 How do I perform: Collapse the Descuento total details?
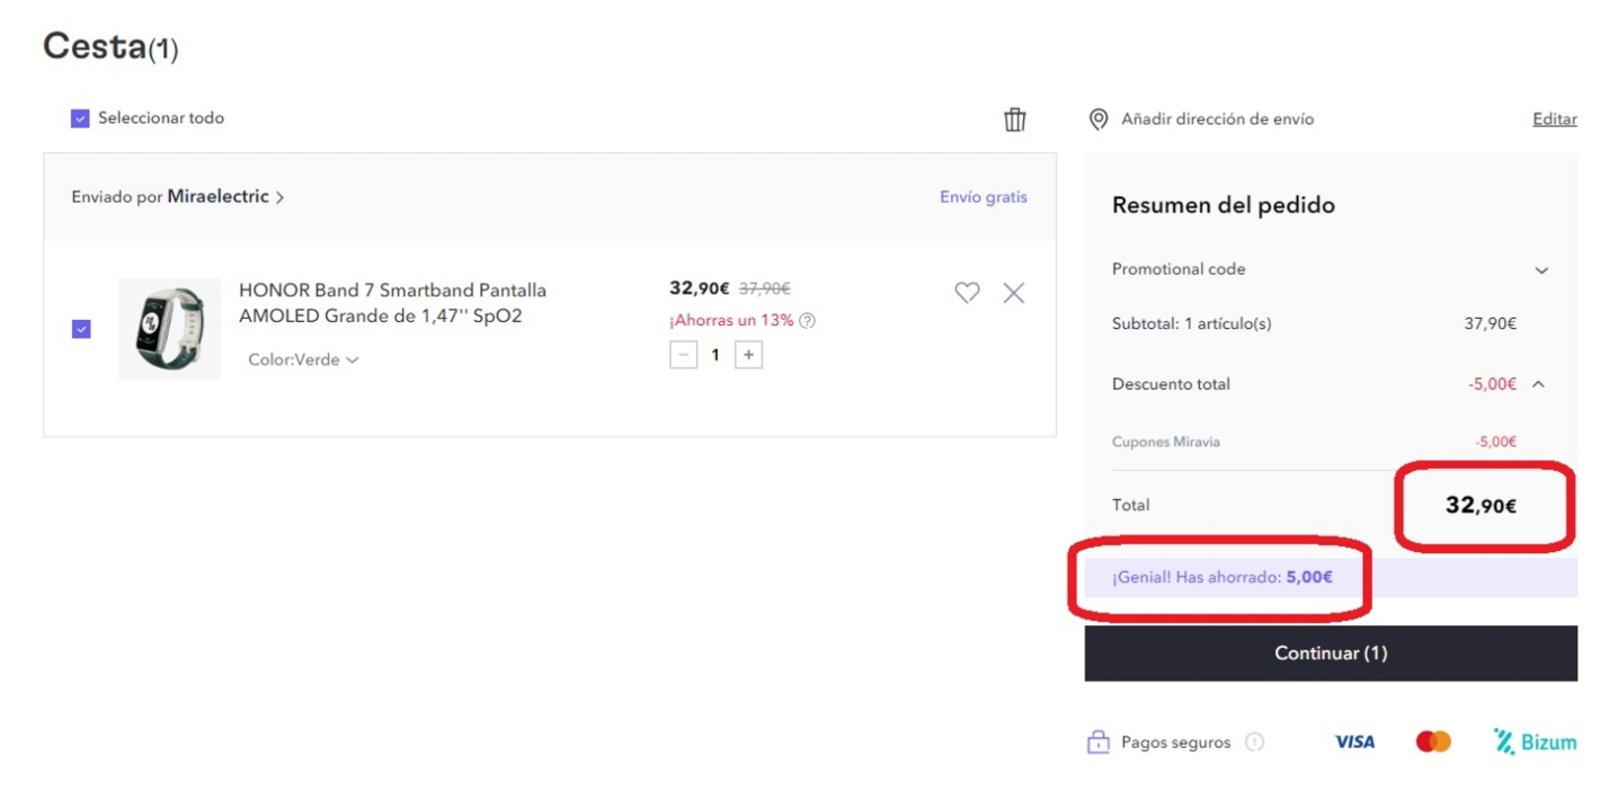coord(1538,384)
